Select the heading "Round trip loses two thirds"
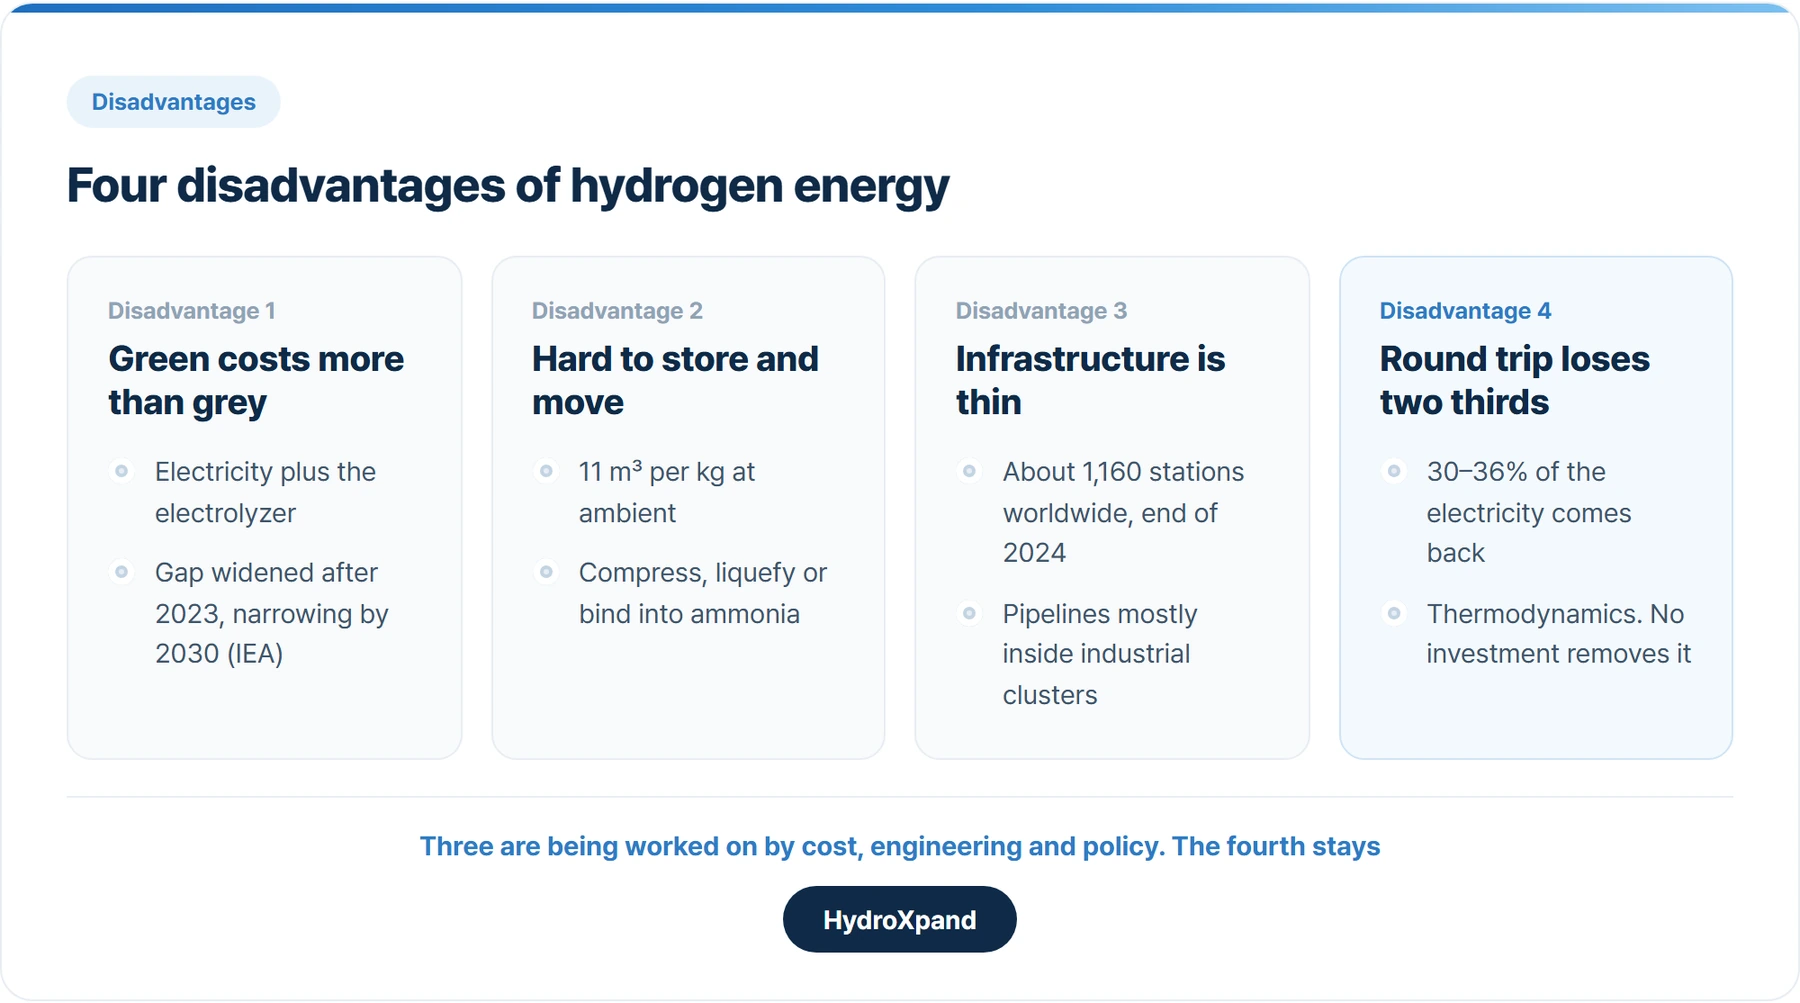Viewport: 1800px width, 1003px height. point(1514,380)
